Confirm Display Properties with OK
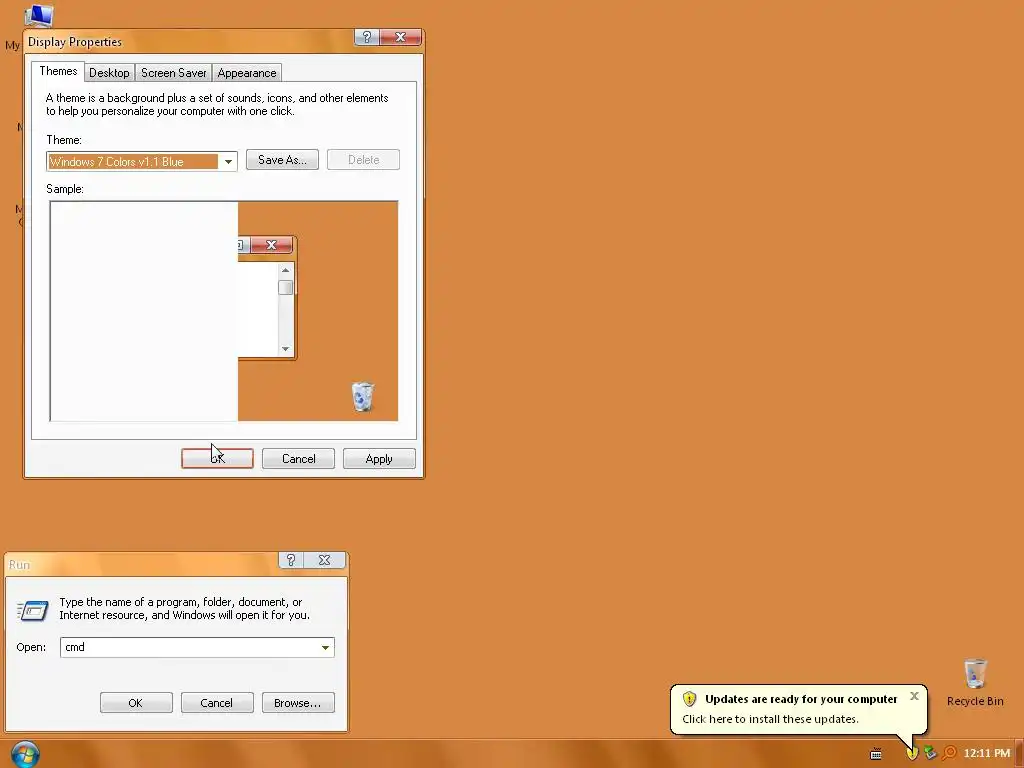The width and height of the screenshot is (1024, 768). tap(217, 458)
